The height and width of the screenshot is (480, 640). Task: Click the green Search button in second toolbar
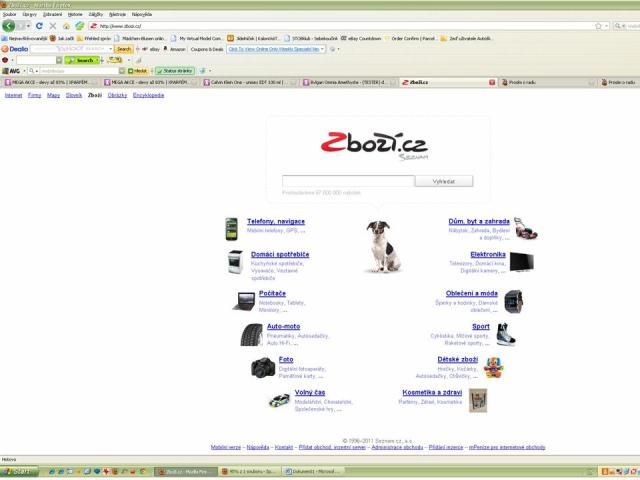82,60
